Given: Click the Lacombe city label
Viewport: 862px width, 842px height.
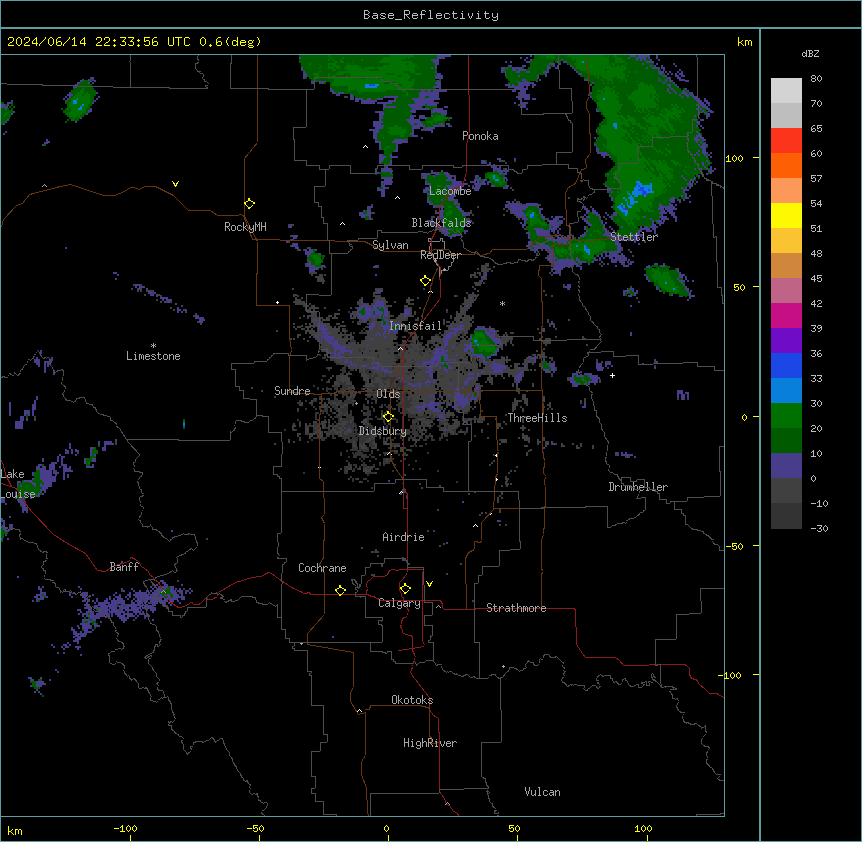Looking at the screenshot, I should pos(450,191).
